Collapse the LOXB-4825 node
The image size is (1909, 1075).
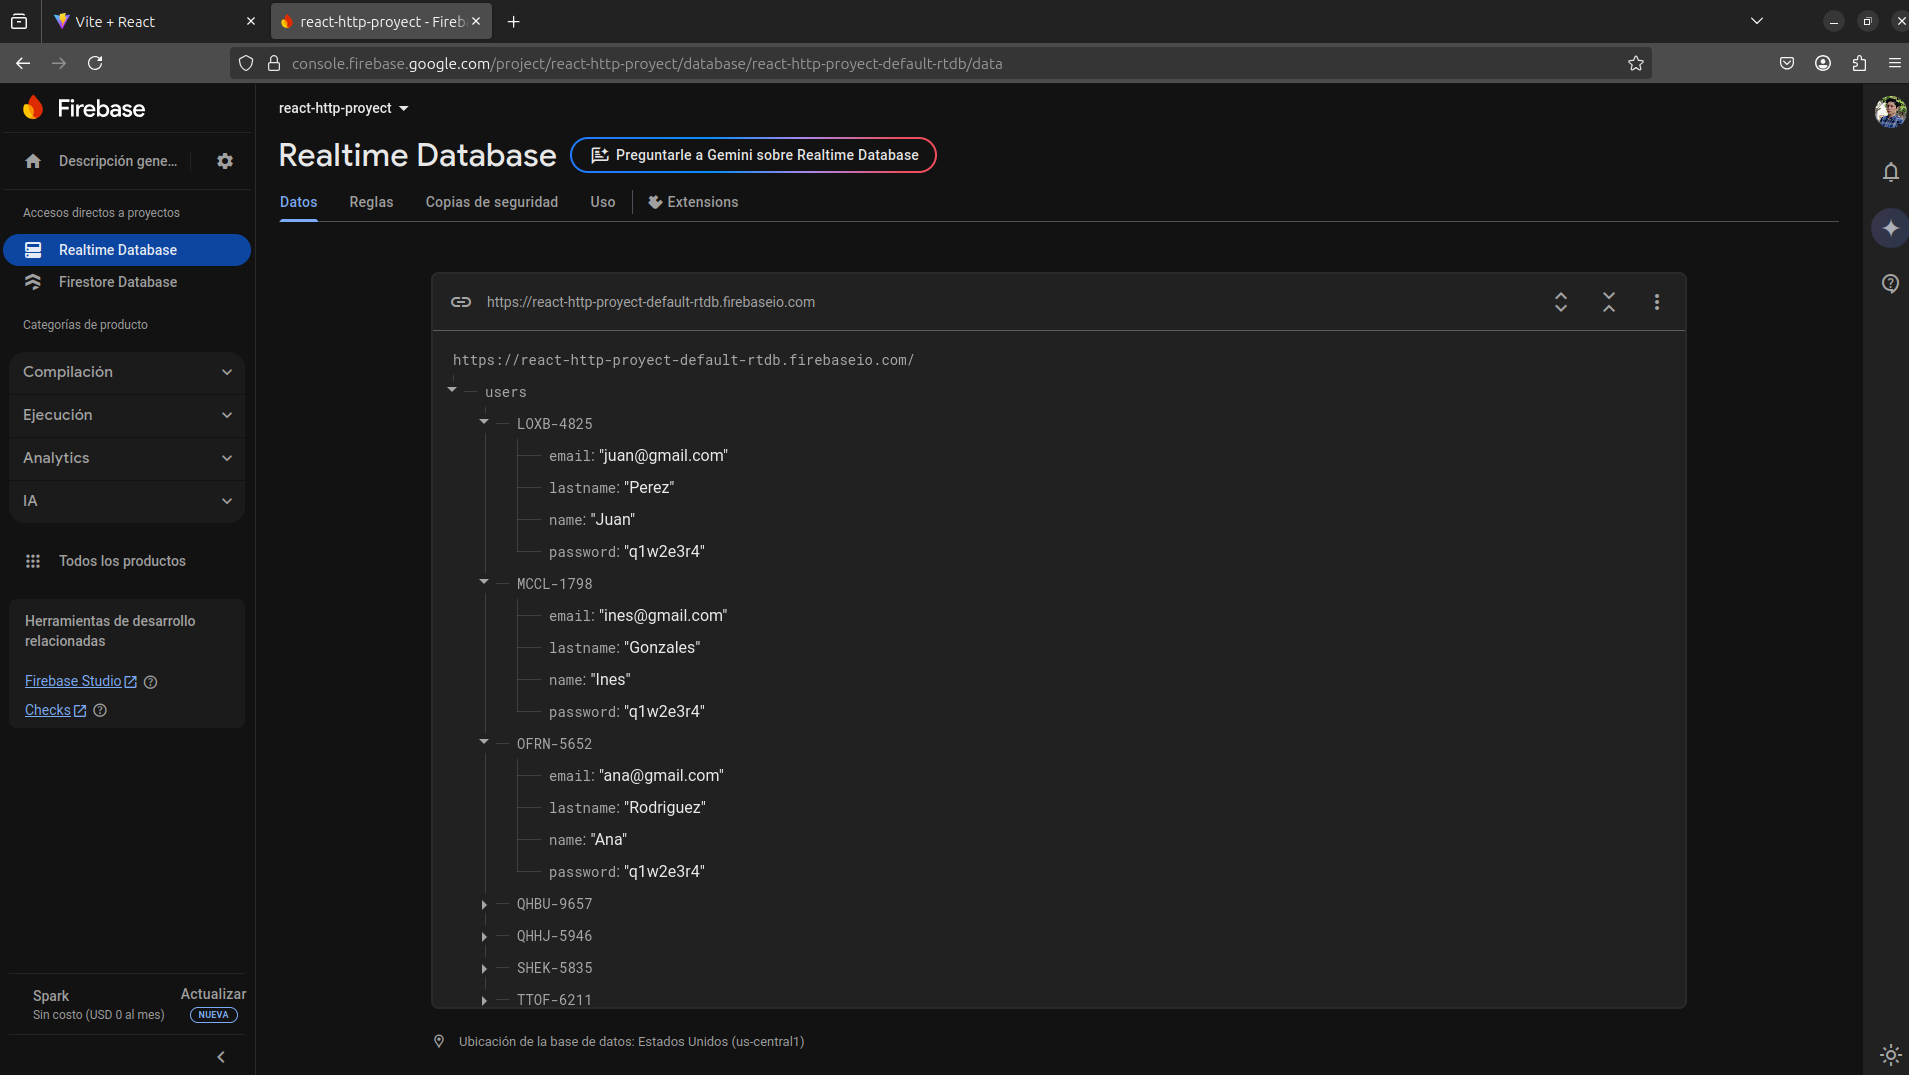pyautogui.click(x=484, y=422)
